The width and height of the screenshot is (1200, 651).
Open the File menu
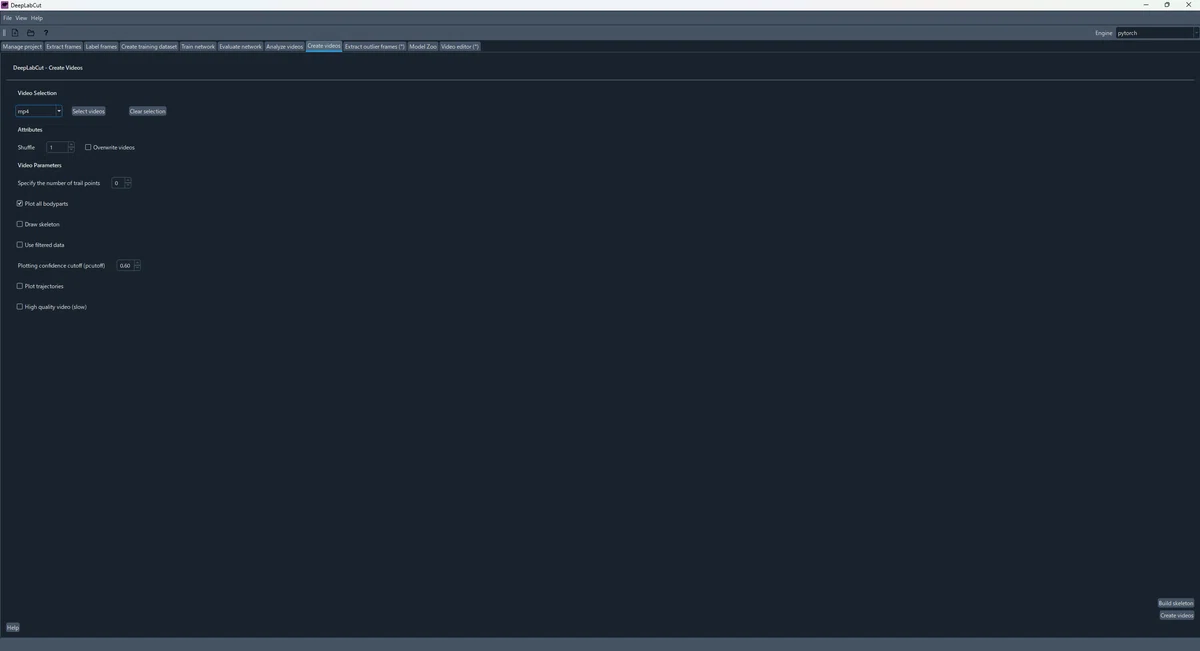coord(7,18)
